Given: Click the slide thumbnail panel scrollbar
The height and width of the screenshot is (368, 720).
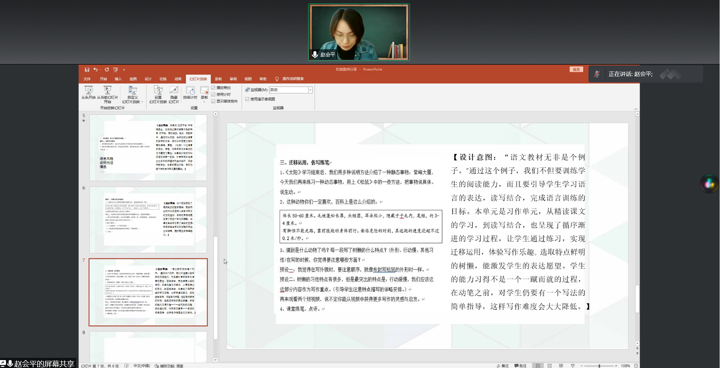Looking at the screenshot, I should (x=215, y=287).
